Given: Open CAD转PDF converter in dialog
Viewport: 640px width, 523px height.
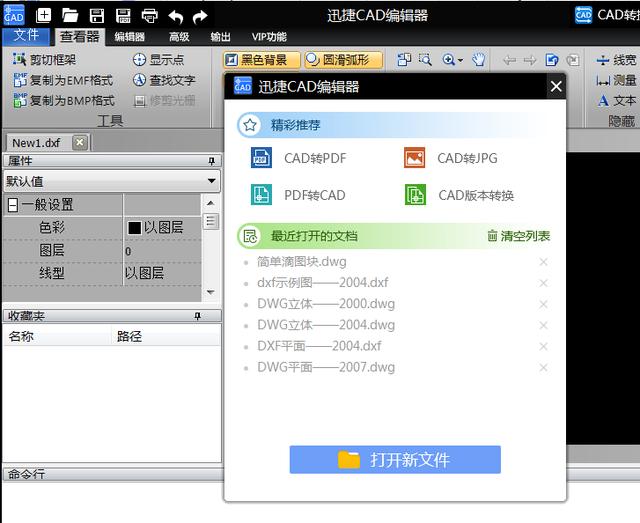Looking at the screenshot, I should [299, 158].
